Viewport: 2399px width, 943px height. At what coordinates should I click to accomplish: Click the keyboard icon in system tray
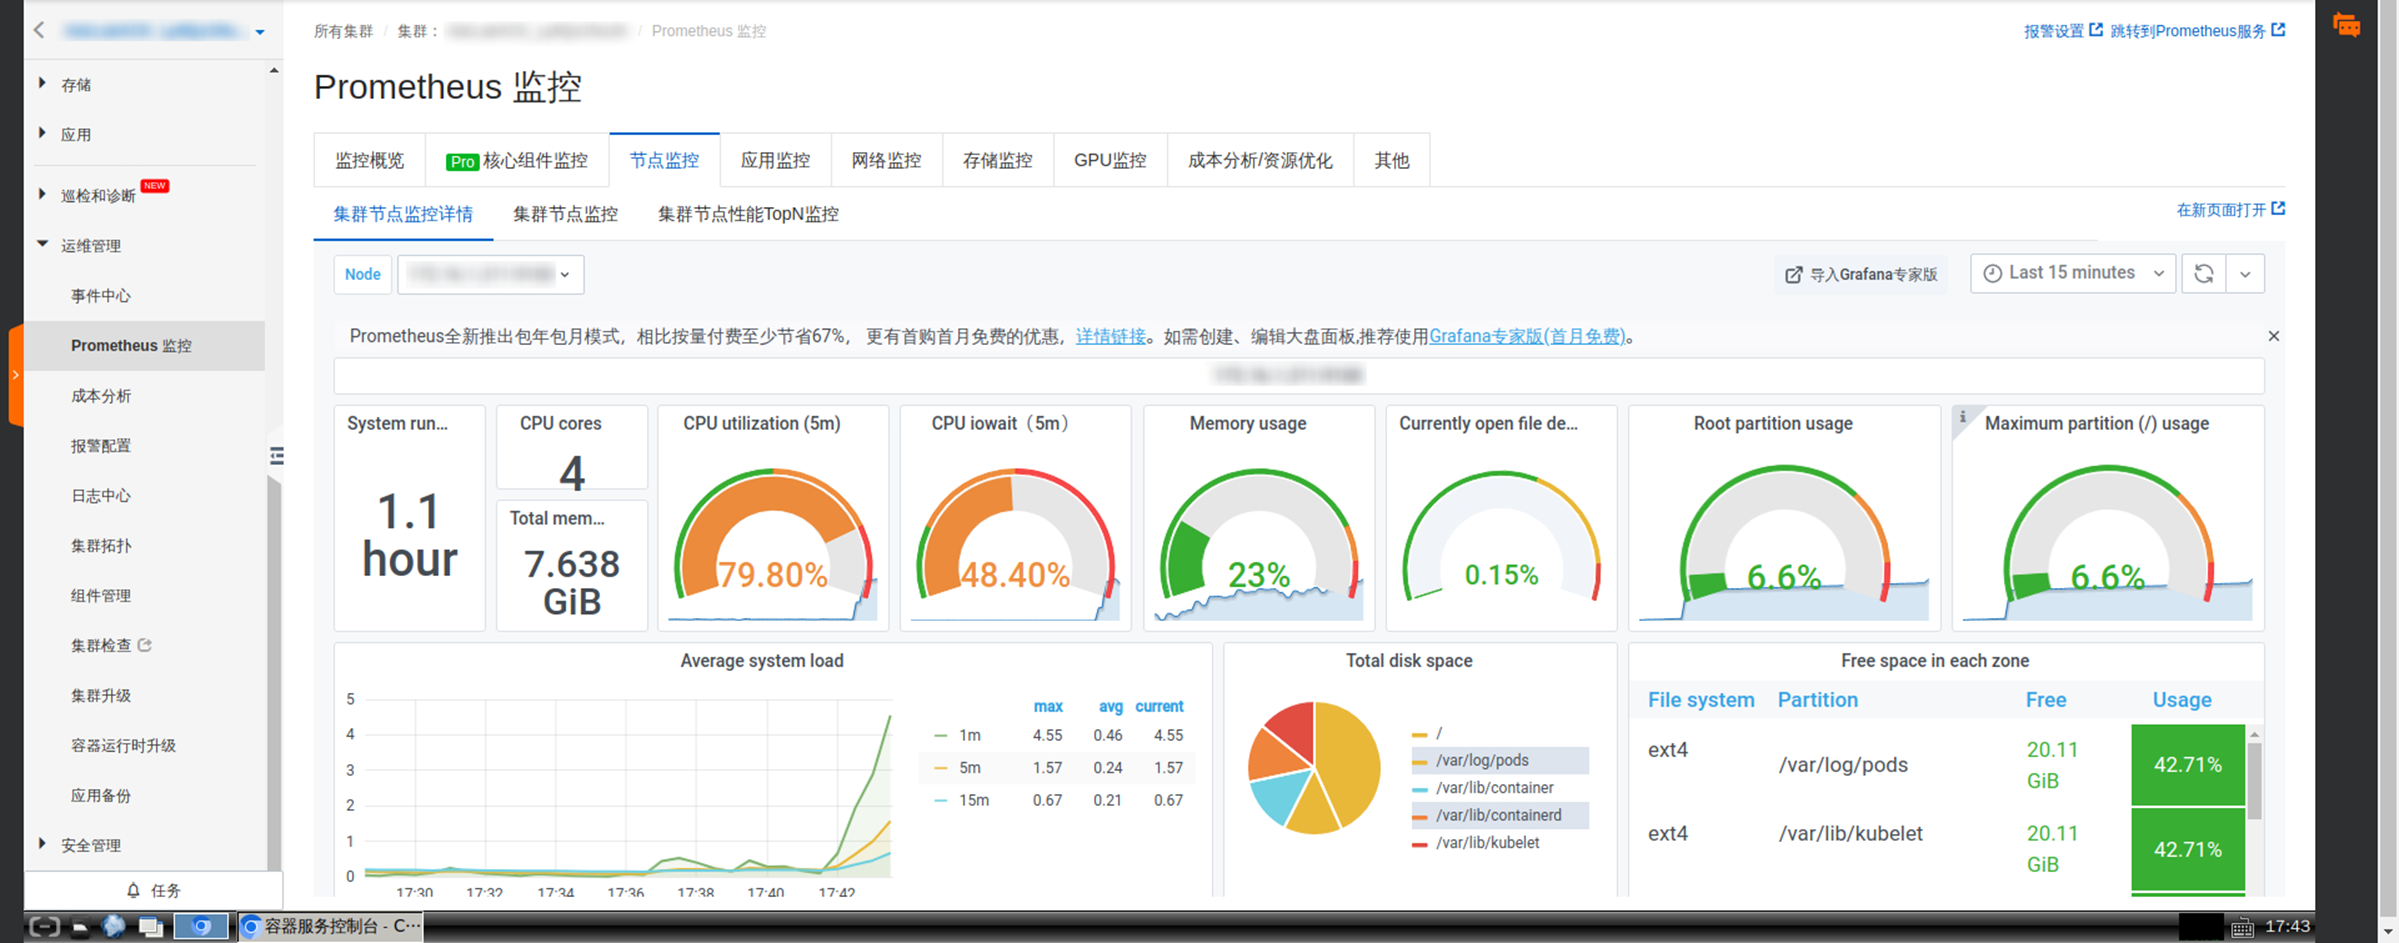coord(2242,927)
